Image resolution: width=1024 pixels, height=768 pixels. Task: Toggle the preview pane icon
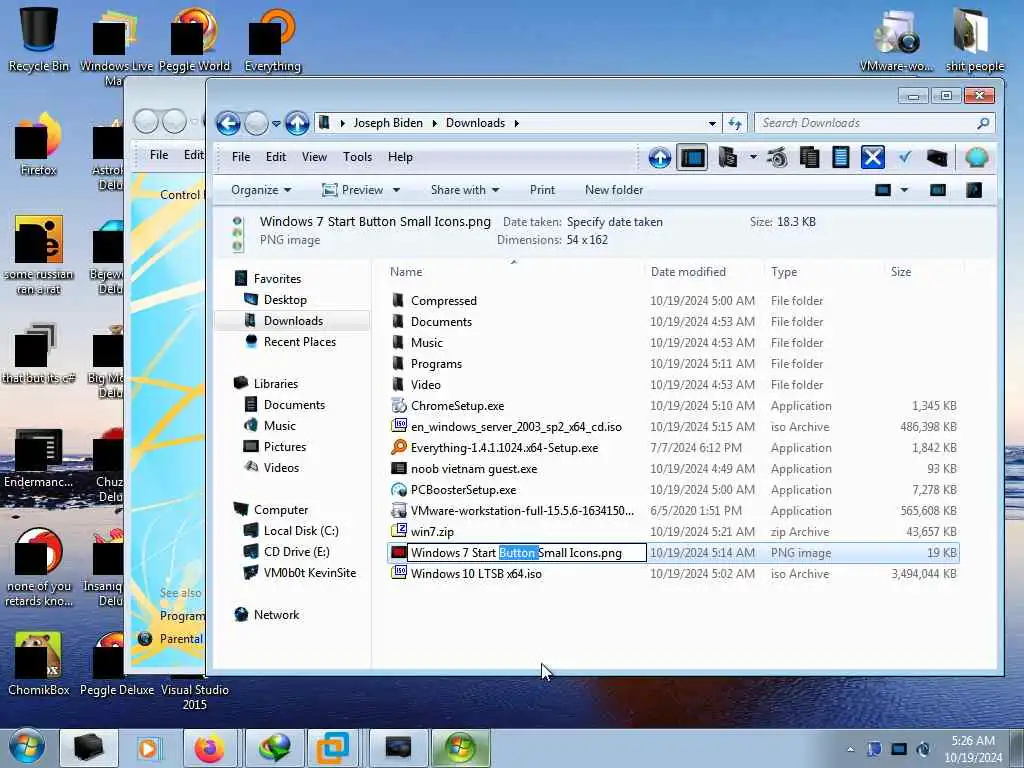point(938,190)
